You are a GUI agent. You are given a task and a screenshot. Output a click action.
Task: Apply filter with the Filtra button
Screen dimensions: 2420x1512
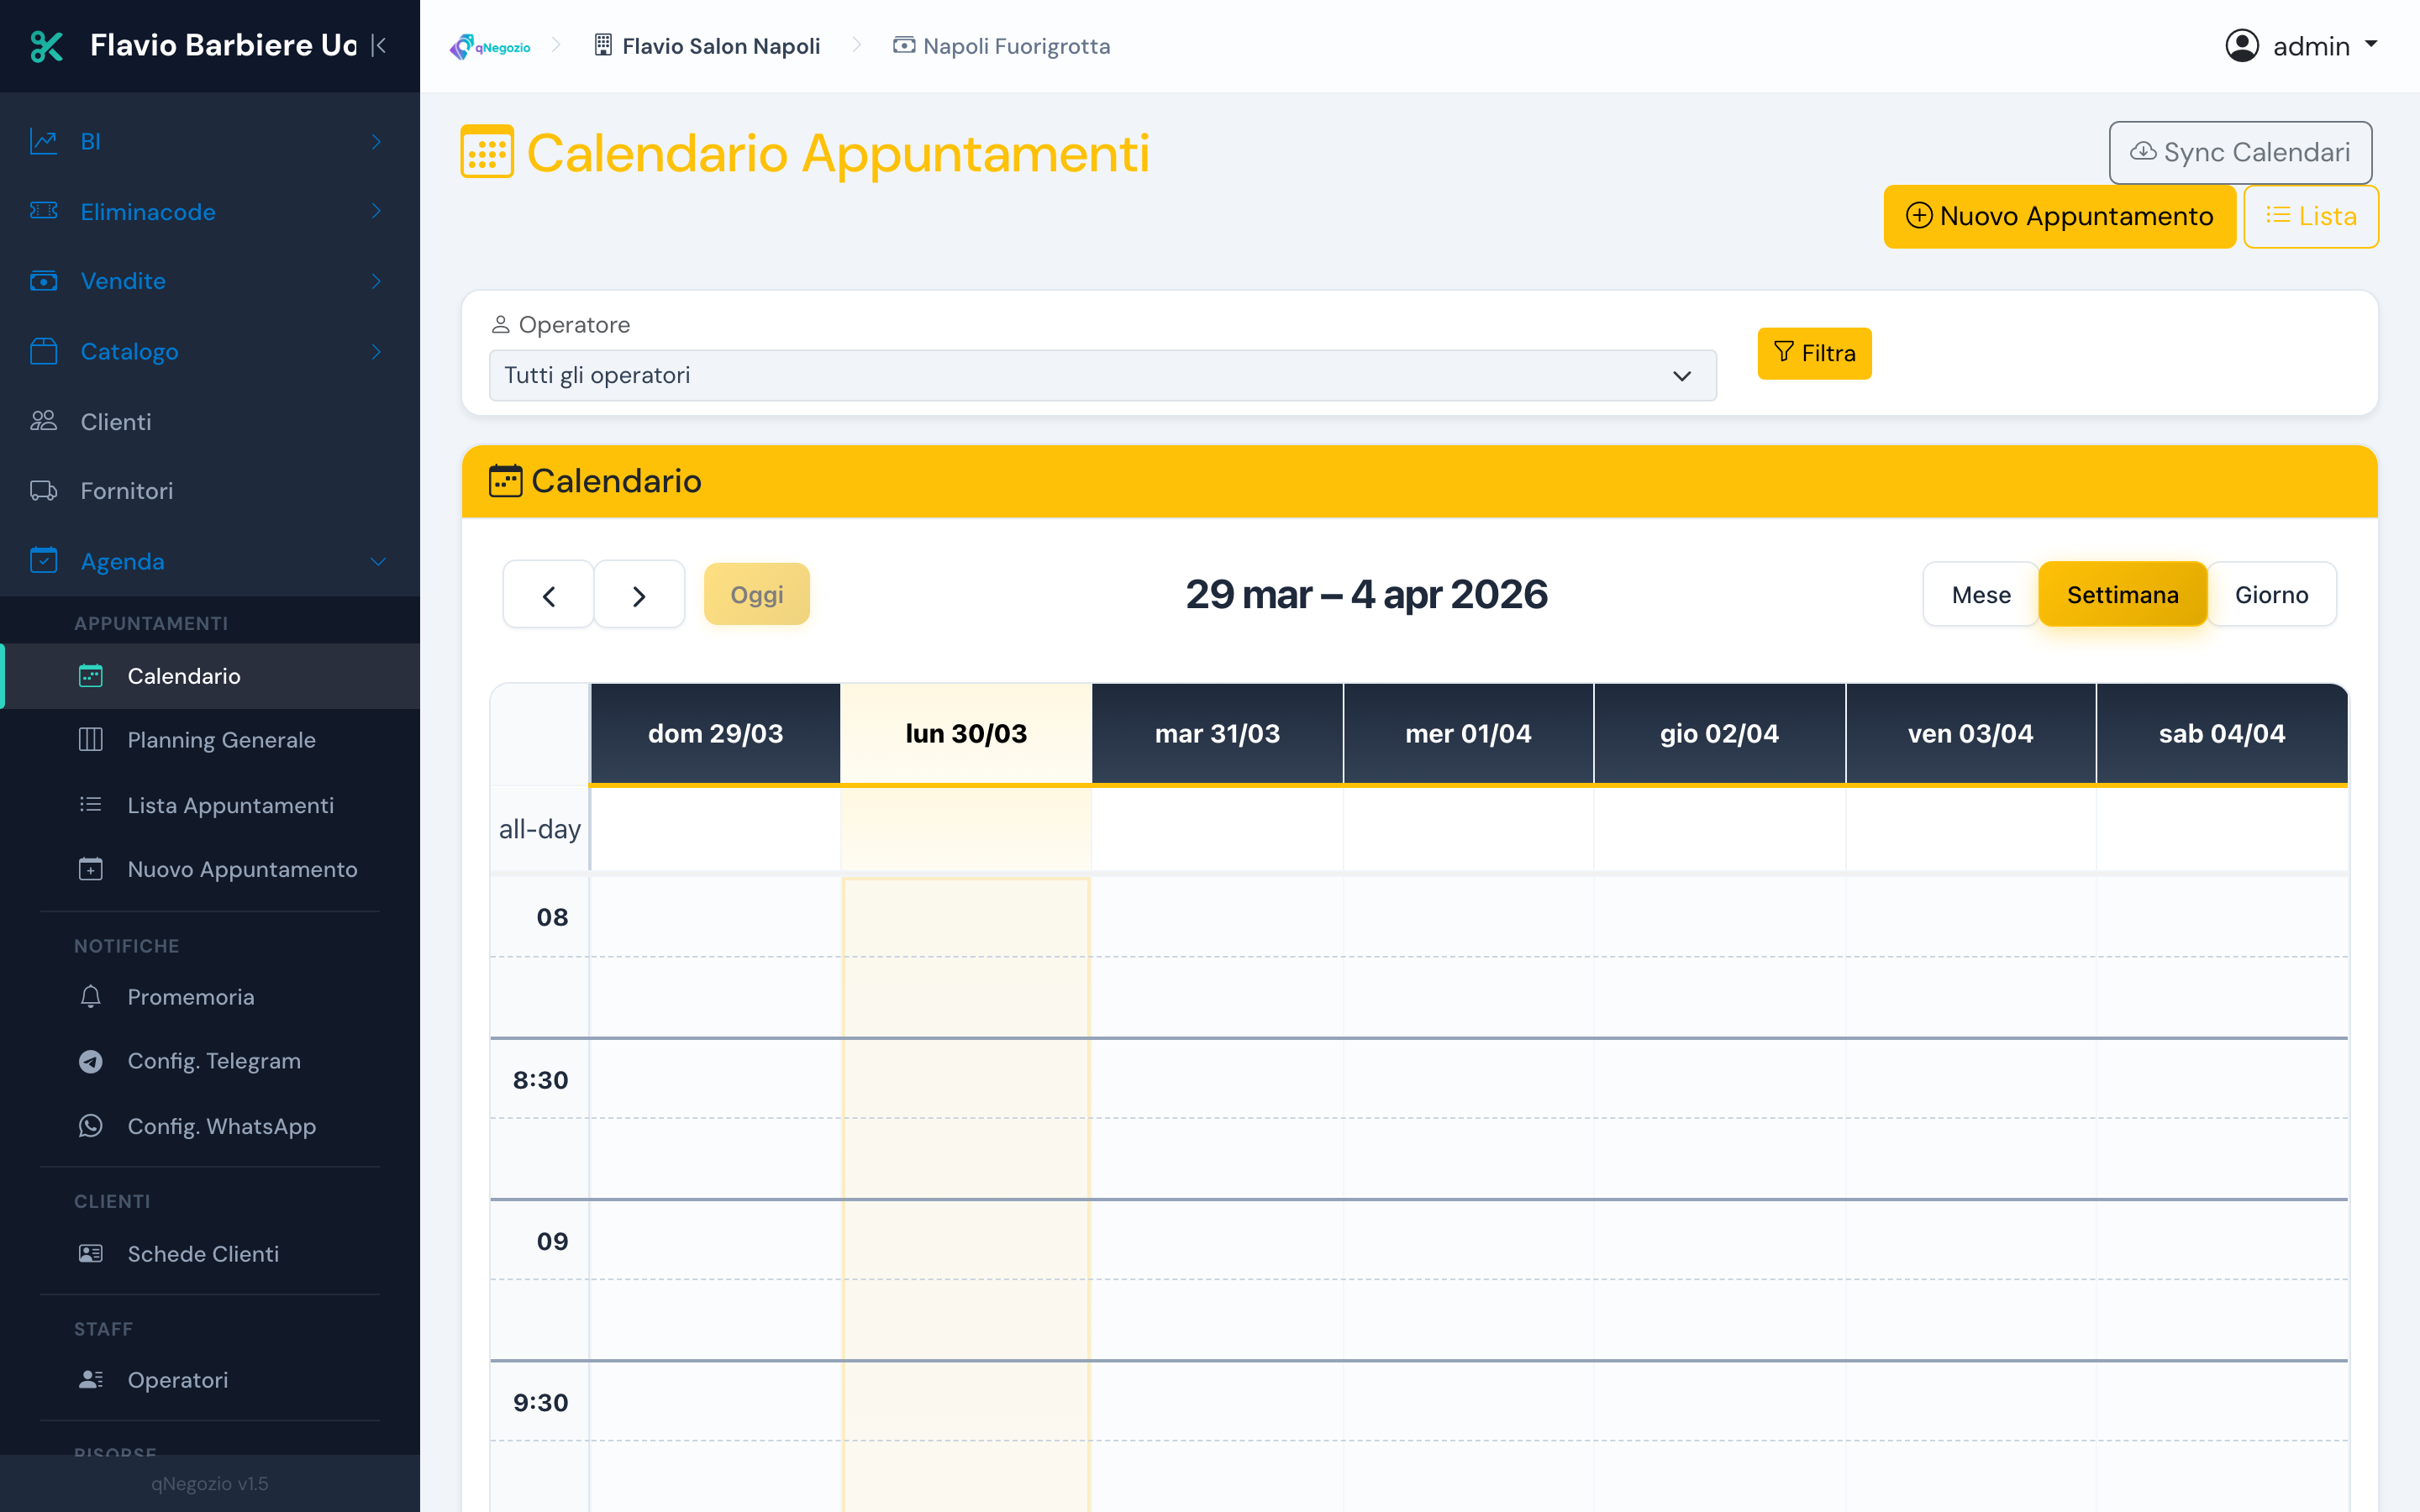[x=1814, y=353]
